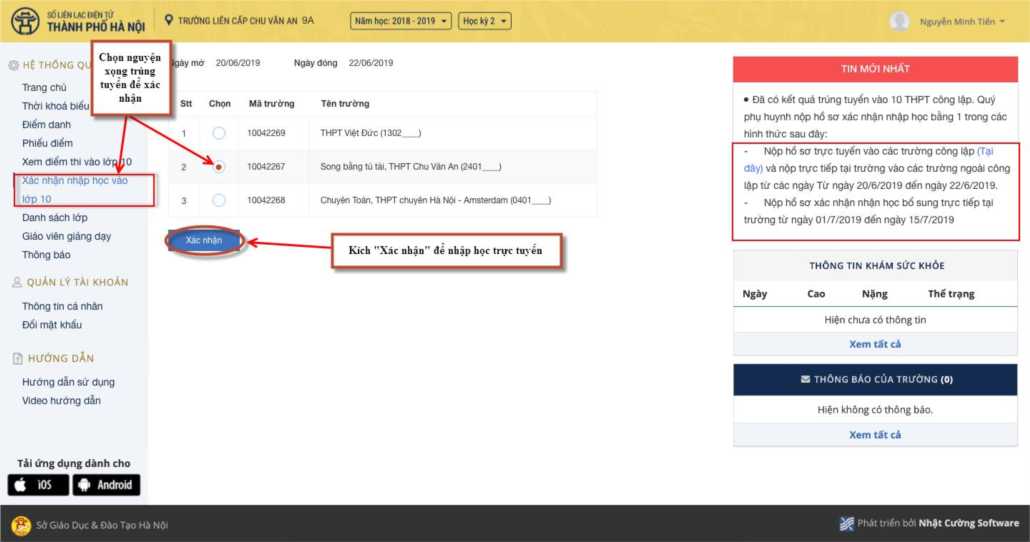Download the iOS app badge
1030x542 pixels.
click(x=38, y=485)
